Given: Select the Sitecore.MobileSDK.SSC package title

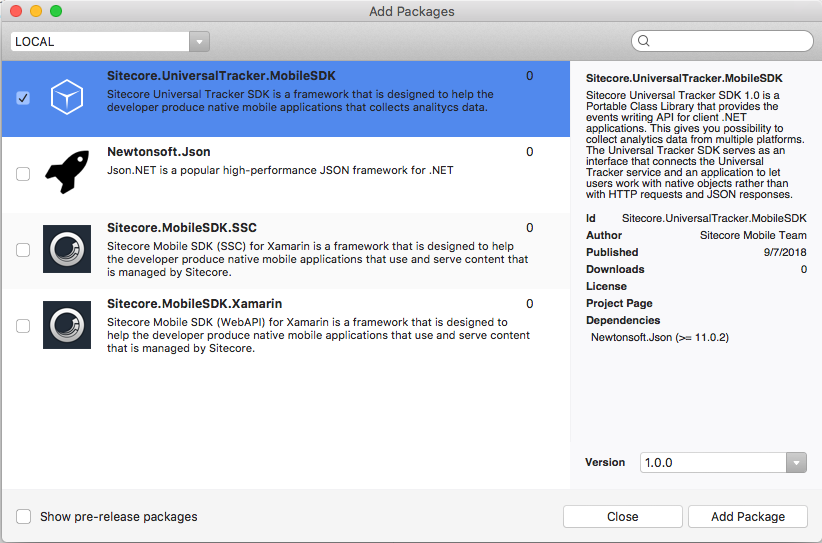Looking at the screenshot, I should click(x=182, y=228).
